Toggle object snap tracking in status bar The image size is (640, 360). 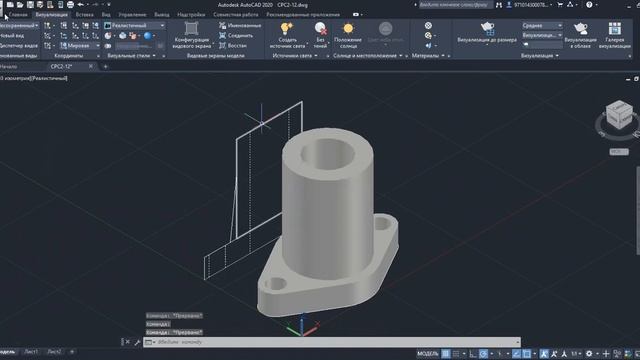(516, 353)
